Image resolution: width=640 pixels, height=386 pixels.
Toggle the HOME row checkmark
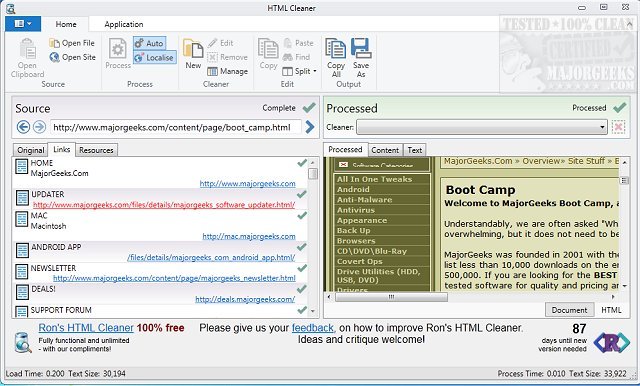coord(302,163)
